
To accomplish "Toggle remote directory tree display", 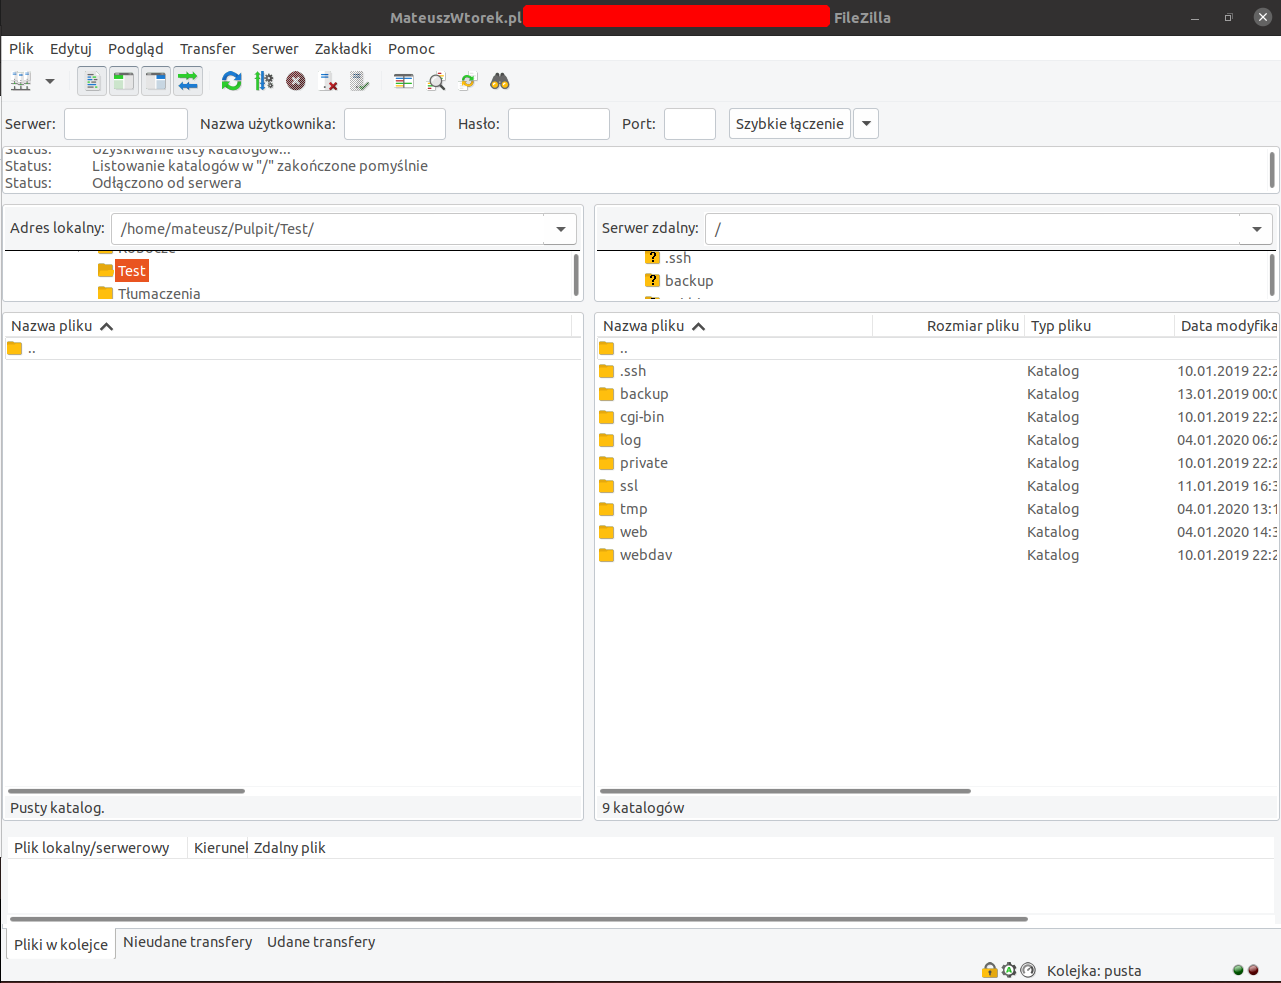I will click(x=156, y=81).
